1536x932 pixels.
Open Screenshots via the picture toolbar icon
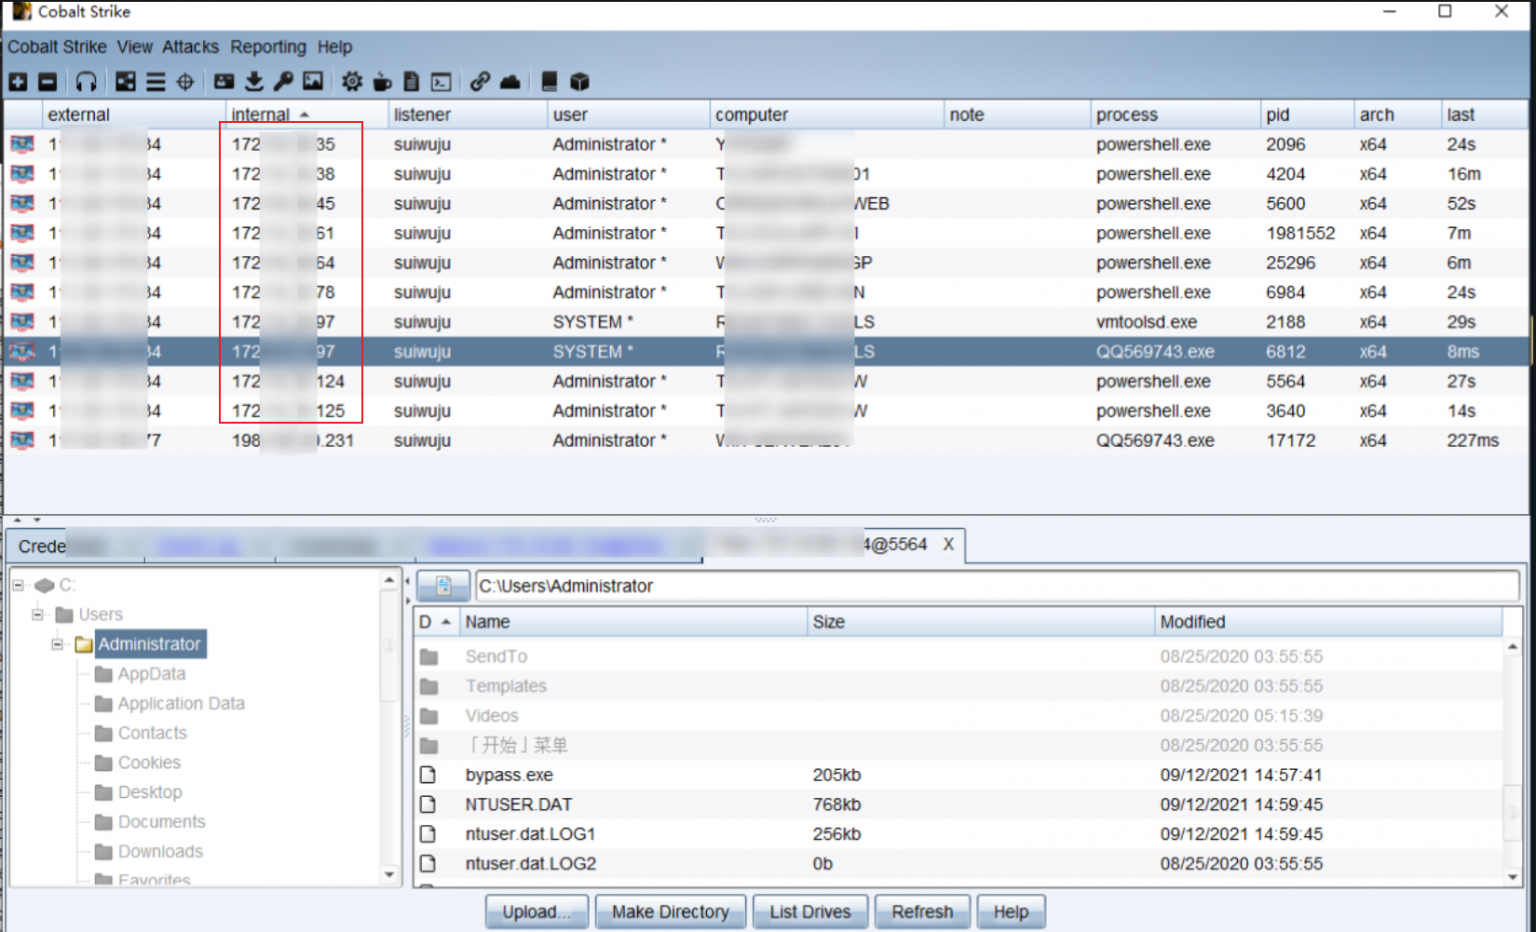click(313, 82)
